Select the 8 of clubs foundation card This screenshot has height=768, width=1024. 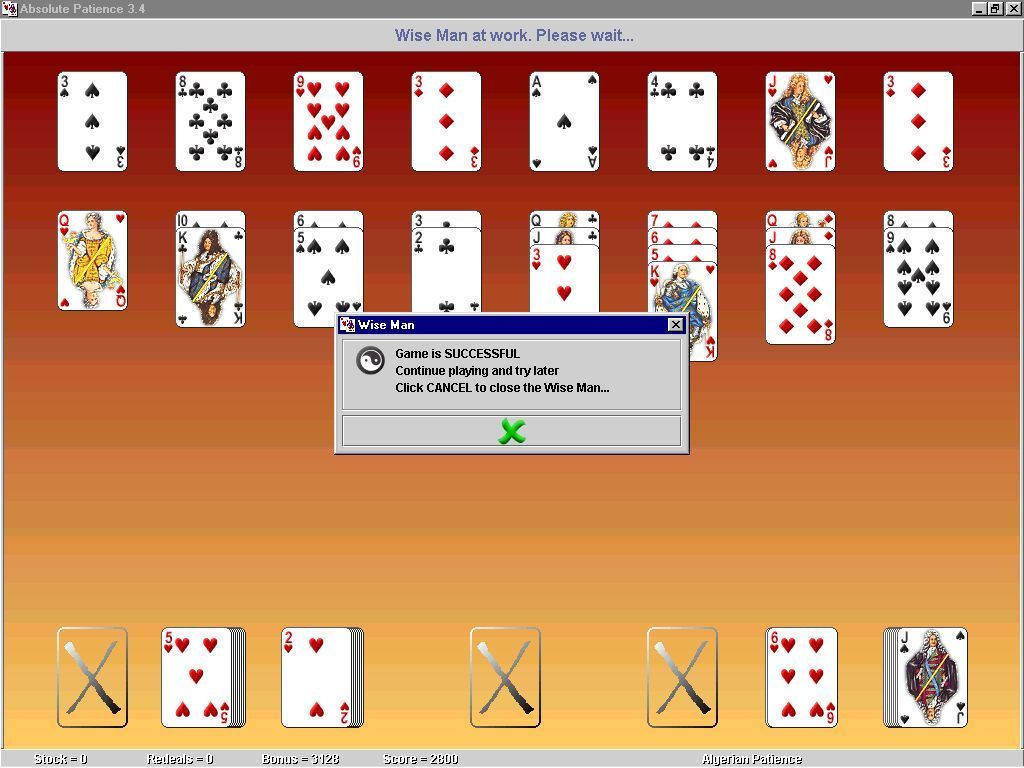click(x=210, y=121)
